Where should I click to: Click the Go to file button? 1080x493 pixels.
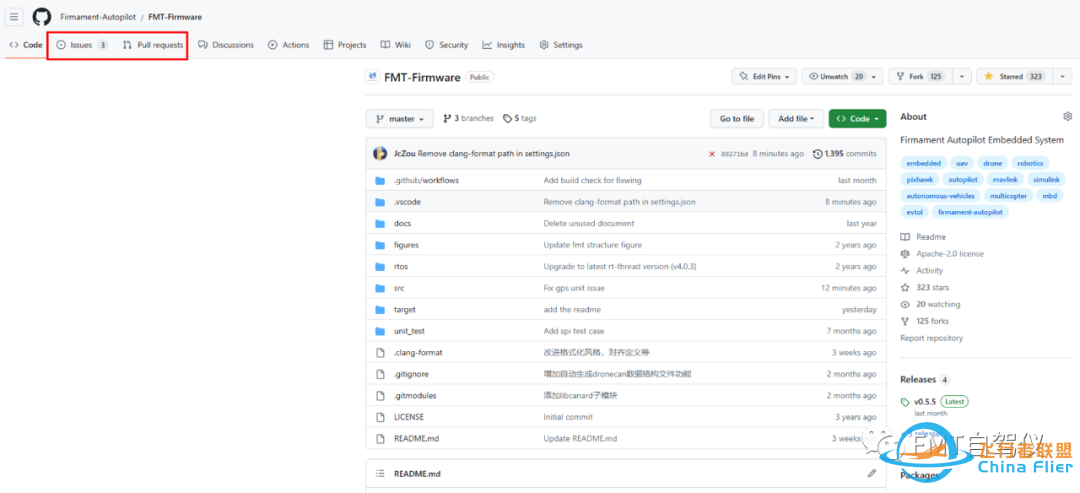pyautogui.click(x=737, y=119)
